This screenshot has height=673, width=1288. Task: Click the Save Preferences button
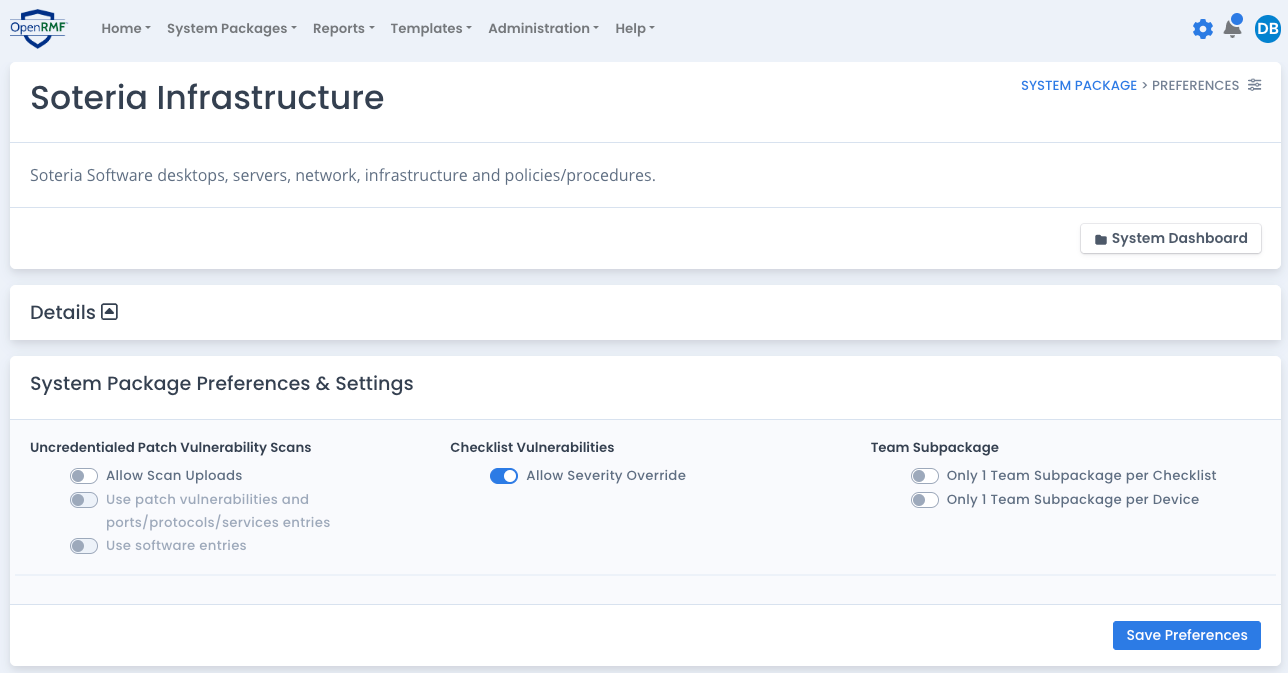[1187, 635]
